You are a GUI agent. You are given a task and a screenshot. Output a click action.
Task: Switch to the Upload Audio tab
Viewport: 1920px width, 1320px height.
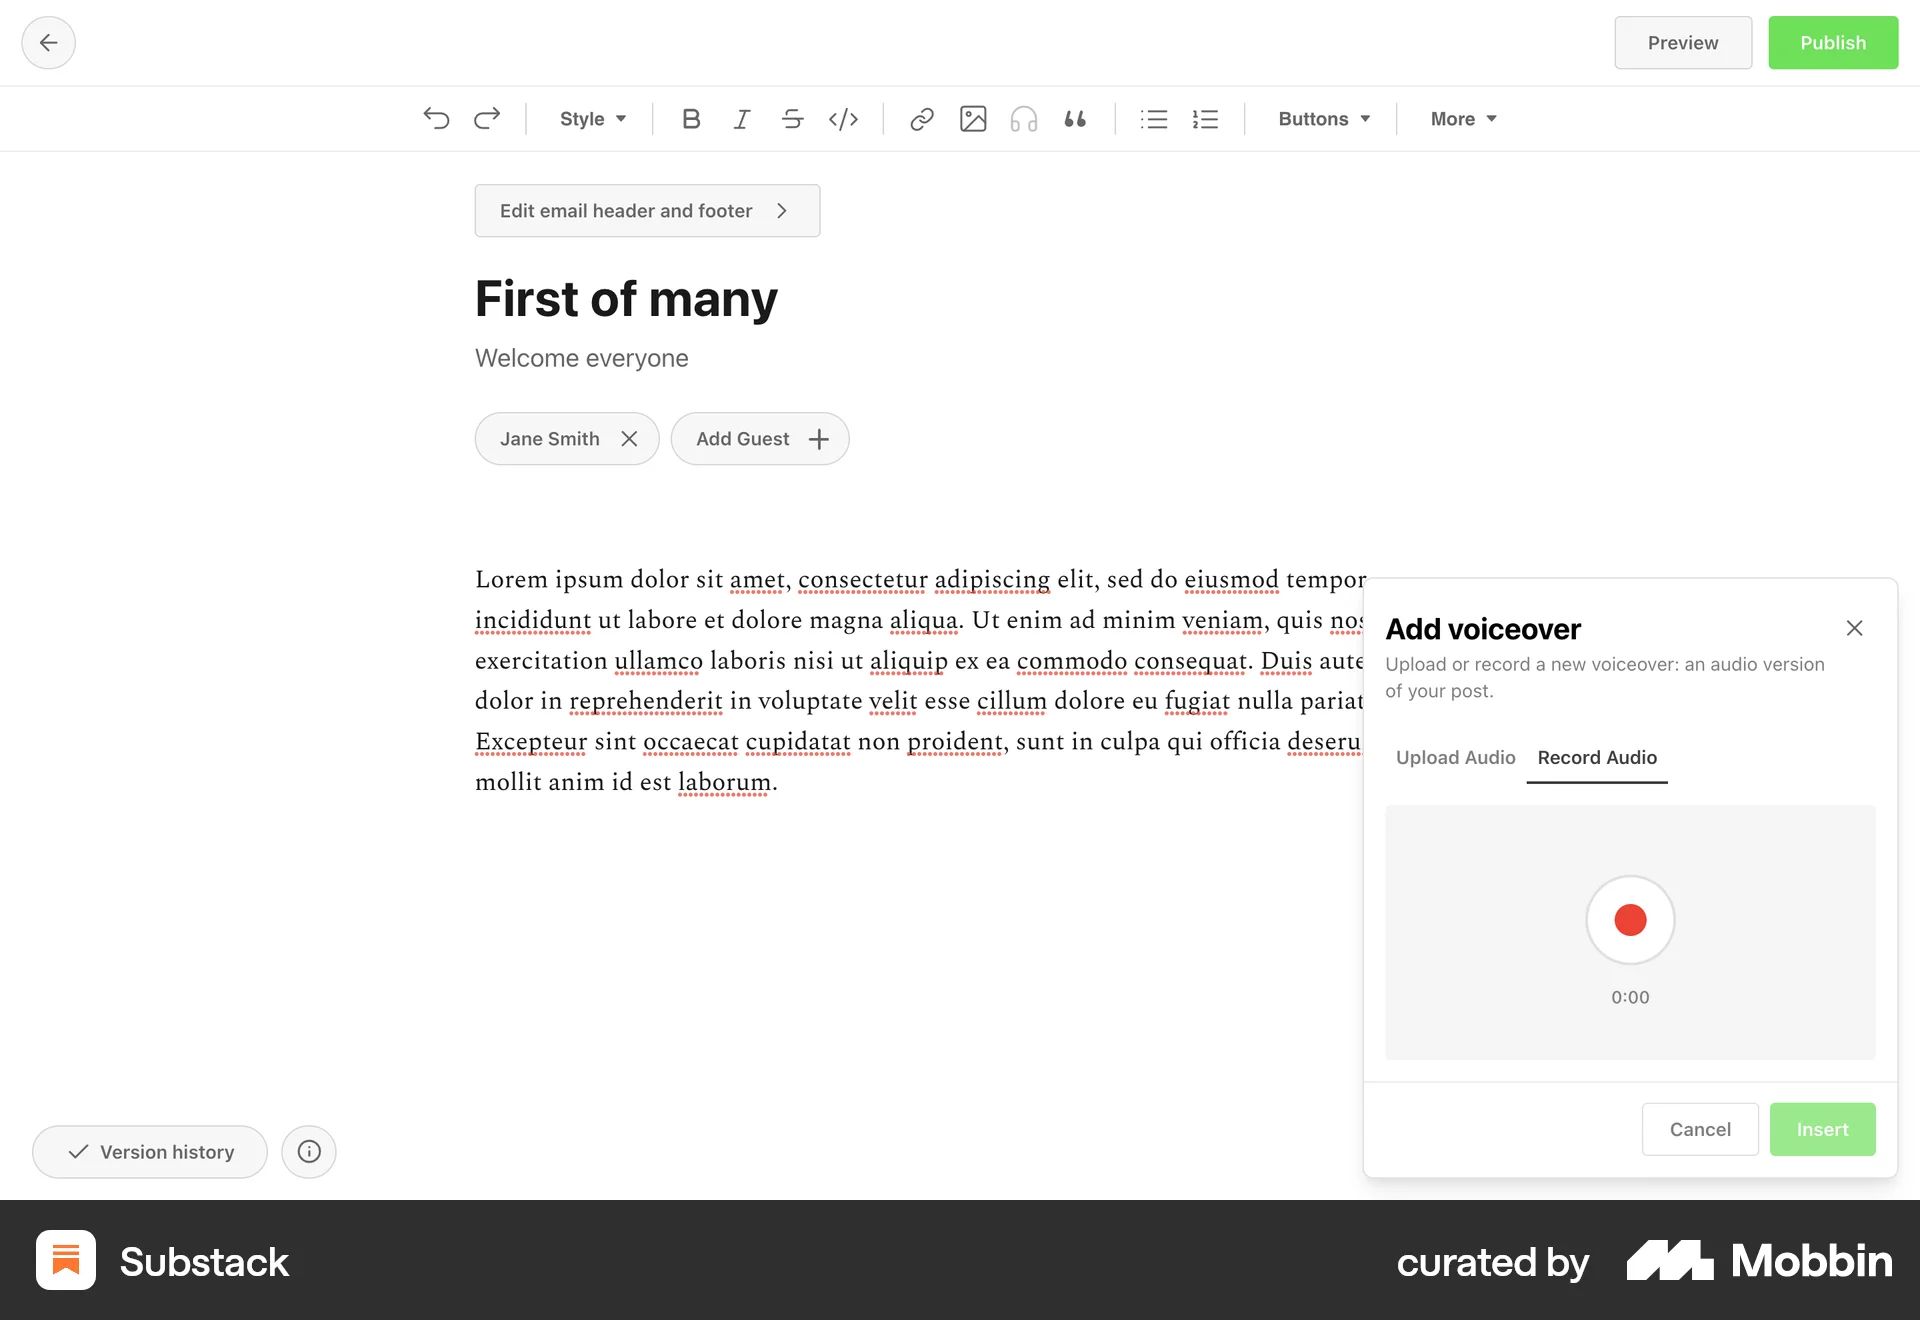point(1455,758)
